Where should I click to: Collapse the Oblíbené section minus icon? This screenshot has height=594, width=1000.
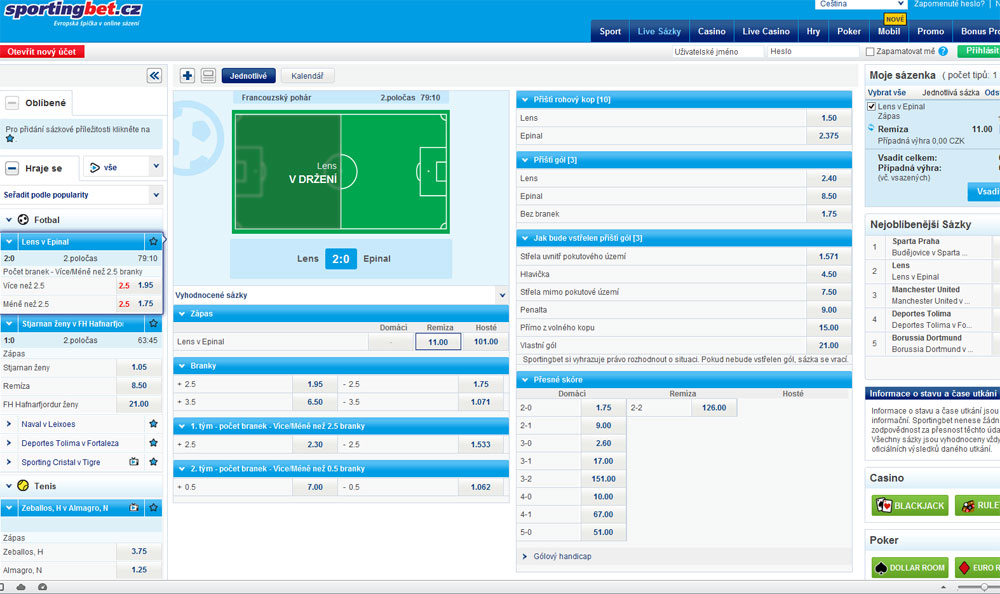[x=11, y=103]
